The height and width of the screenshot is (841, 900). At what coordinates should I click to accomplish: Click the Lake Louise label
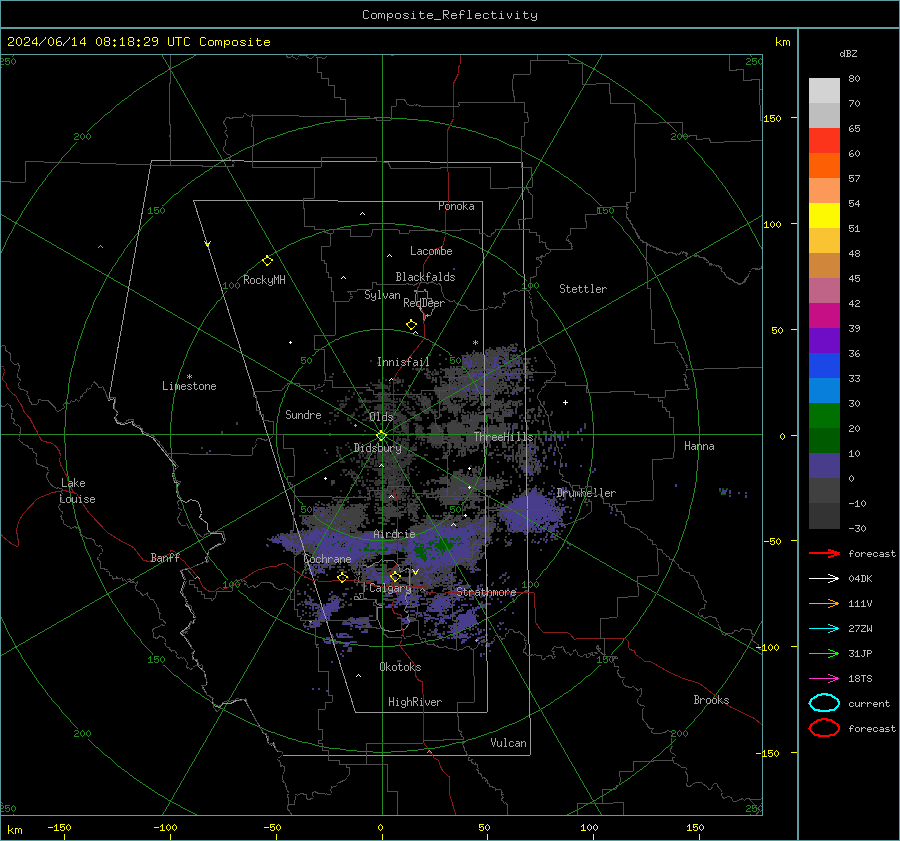[x=77, y=491]
